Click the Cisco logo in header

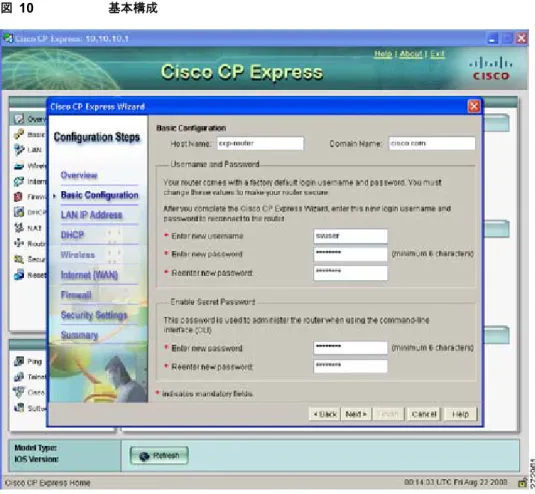(x=491, y=69)
